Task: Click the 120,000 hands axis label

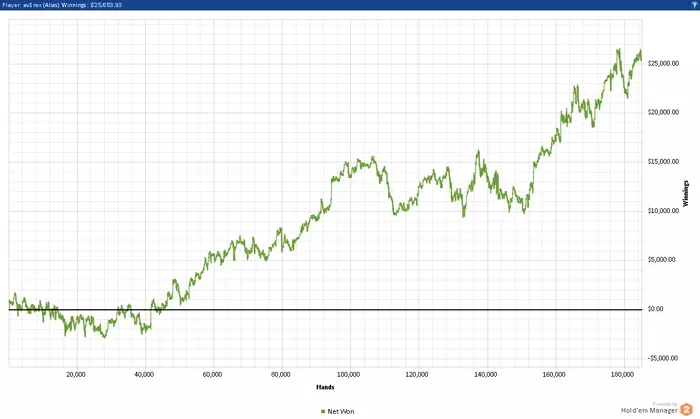Action: tap(417, 375)
